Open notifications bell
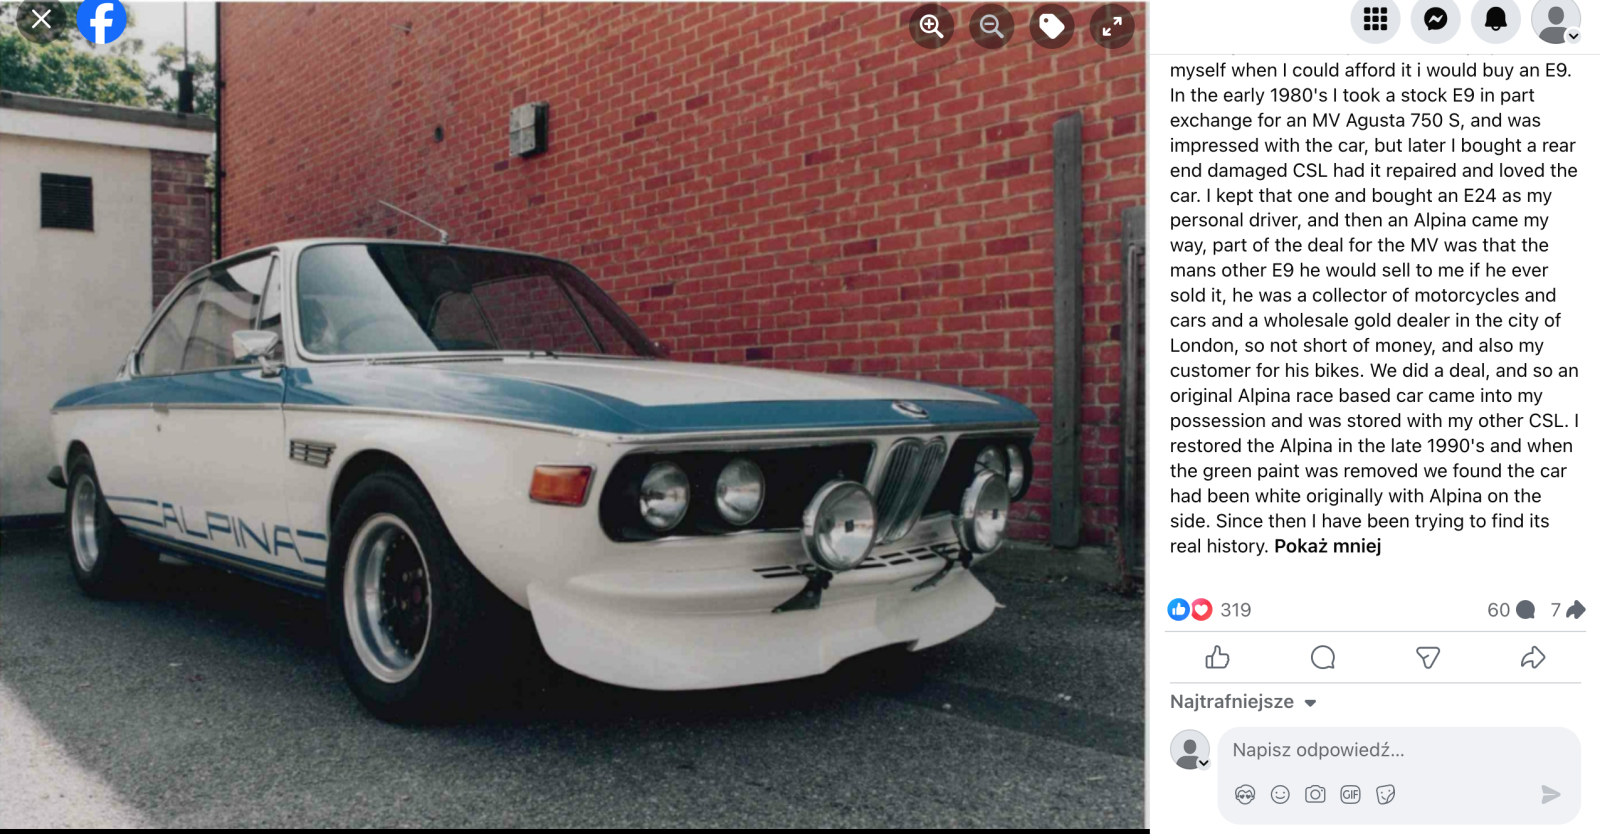 click(x=1496, y=19)
